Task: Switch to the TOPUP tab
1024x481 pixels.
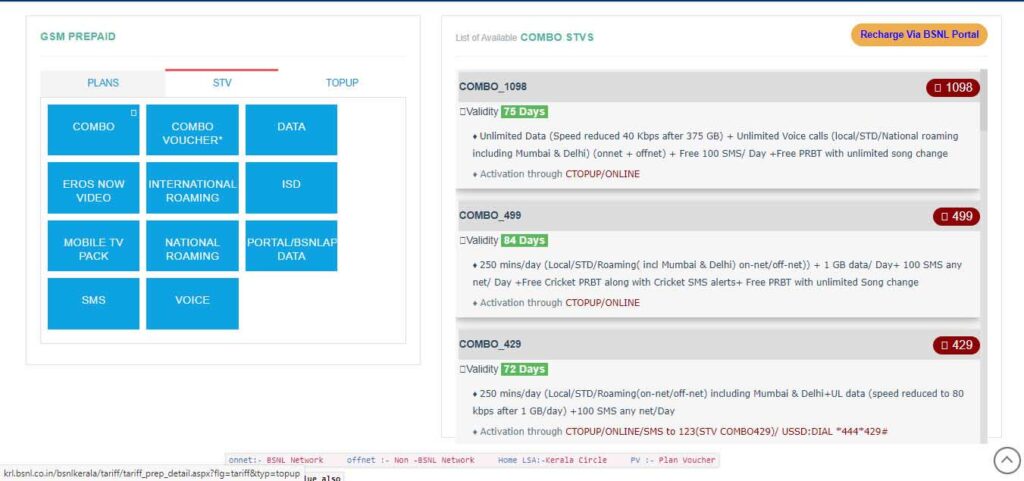Action: point(342,83)
